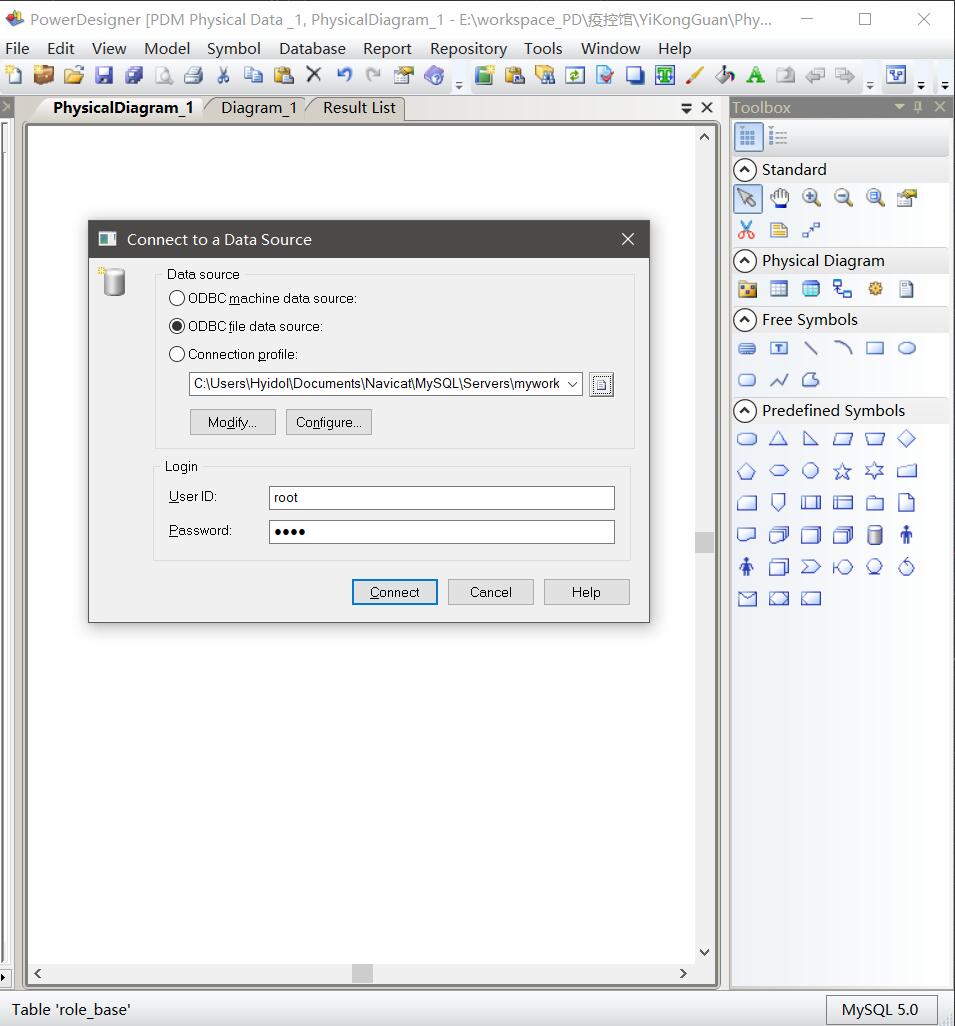Open the File menu
955x1026 pixels.
[17, 48]
